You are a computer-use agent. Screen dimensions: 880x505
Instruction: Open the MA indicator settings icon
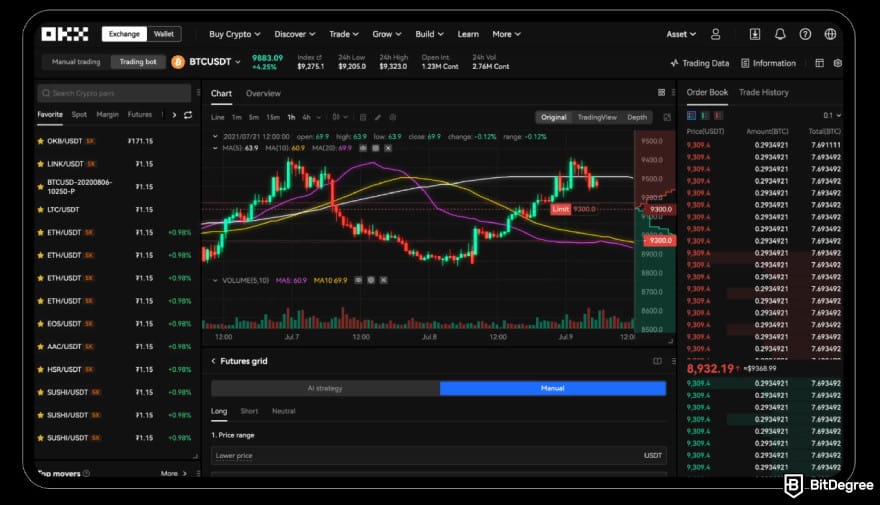click(x=375, y=148)
